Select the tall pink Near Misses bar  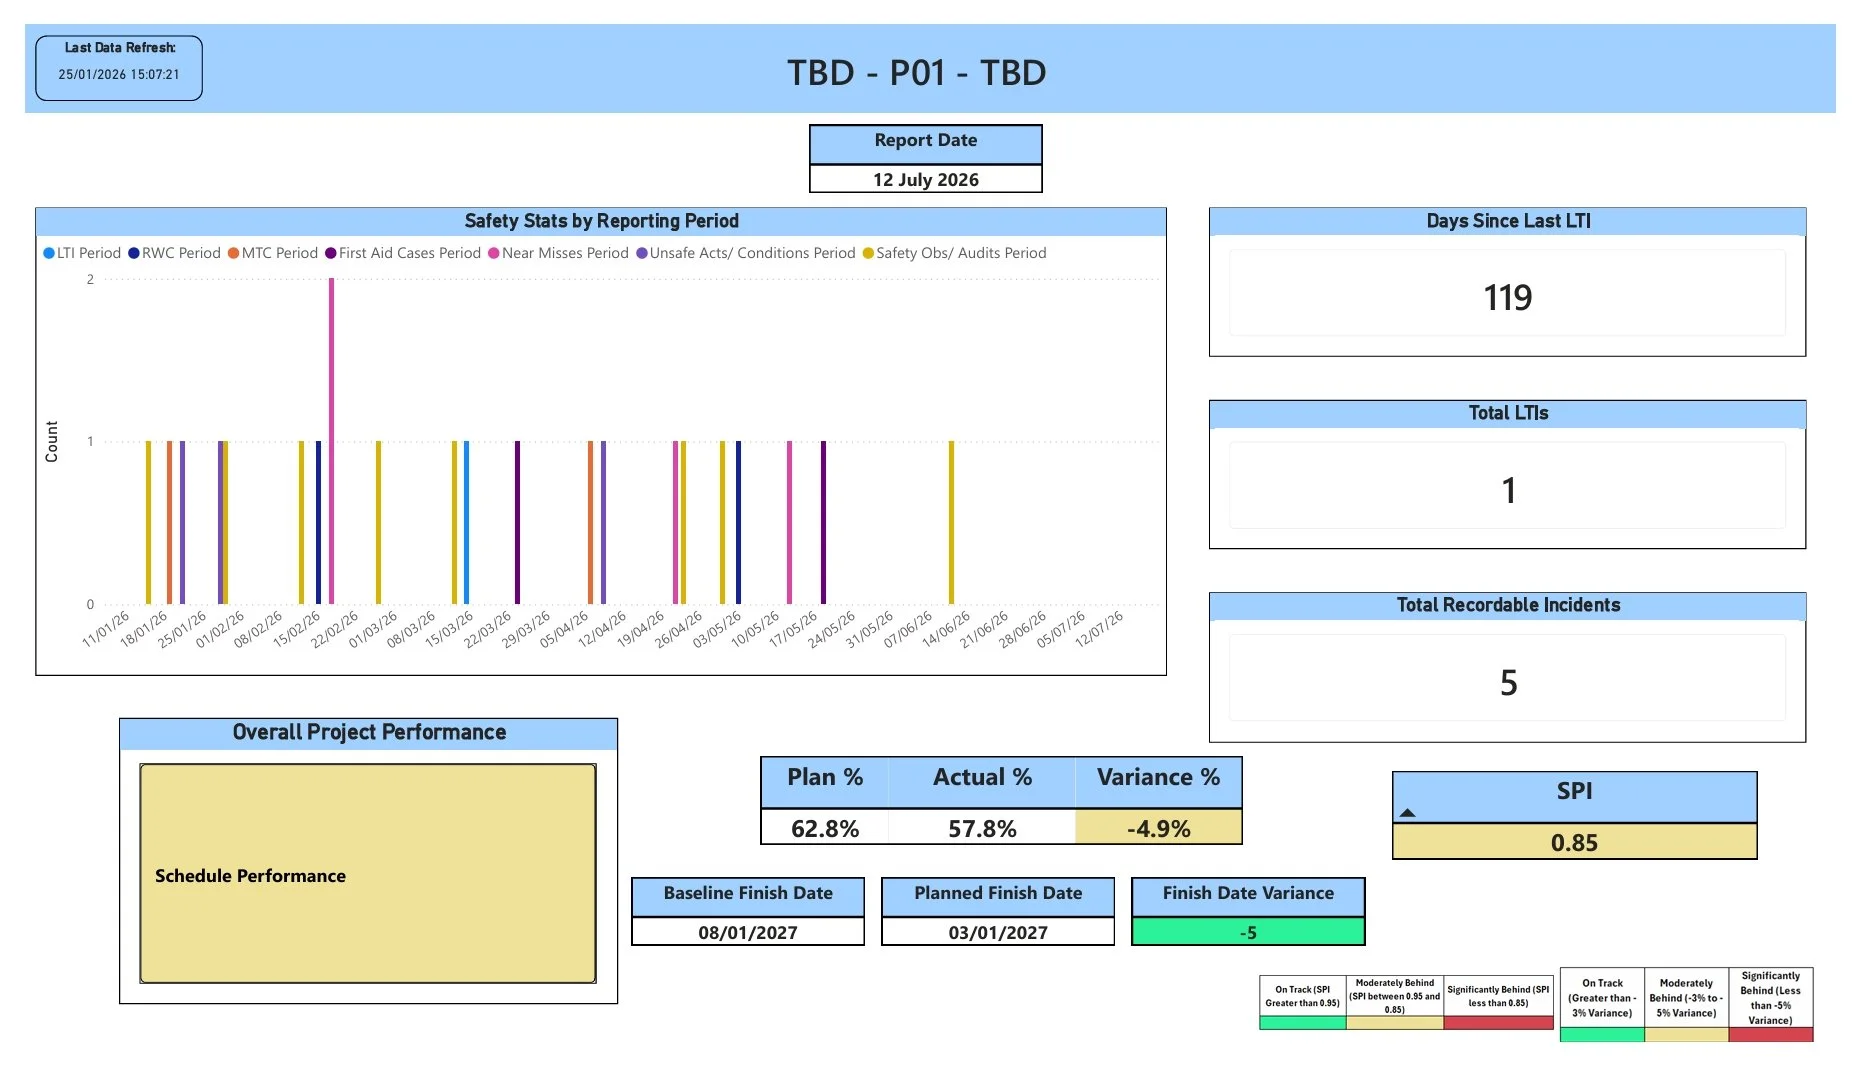click(x=331, y=440)
